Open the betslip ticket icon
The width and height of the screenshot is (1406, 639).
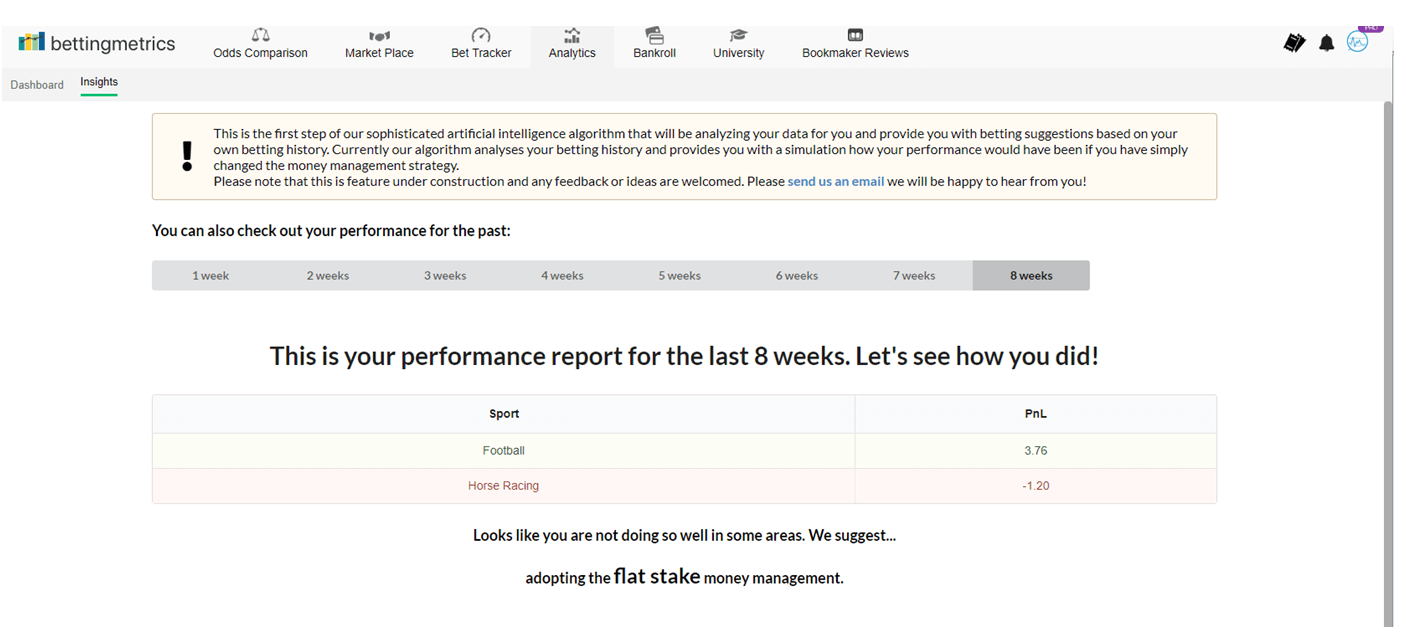pos(1294,43)
